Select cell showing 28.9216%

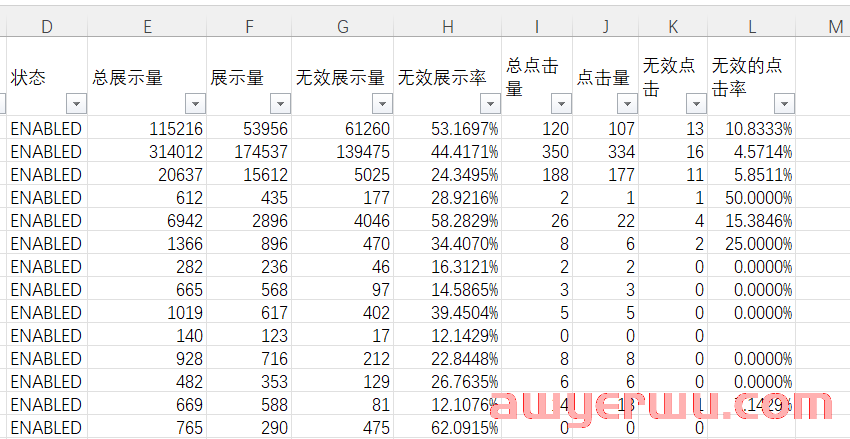448,197
